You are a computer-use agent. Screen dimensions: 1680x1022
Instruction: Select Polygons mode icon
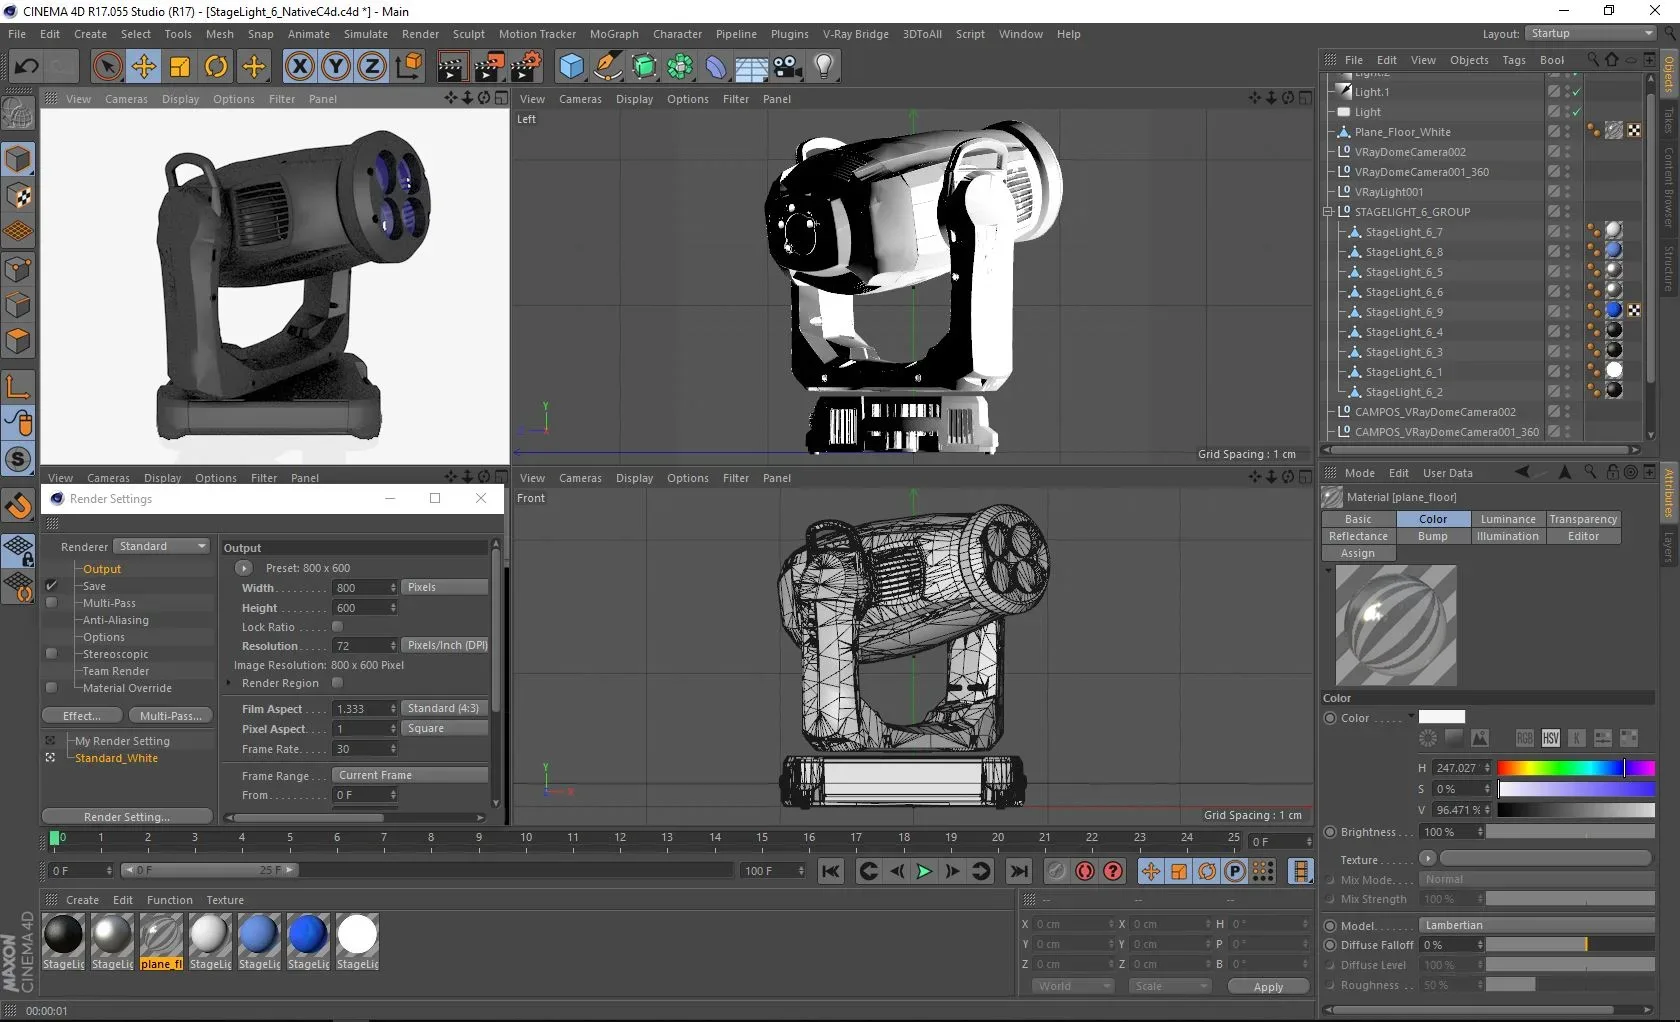[18, 341]
